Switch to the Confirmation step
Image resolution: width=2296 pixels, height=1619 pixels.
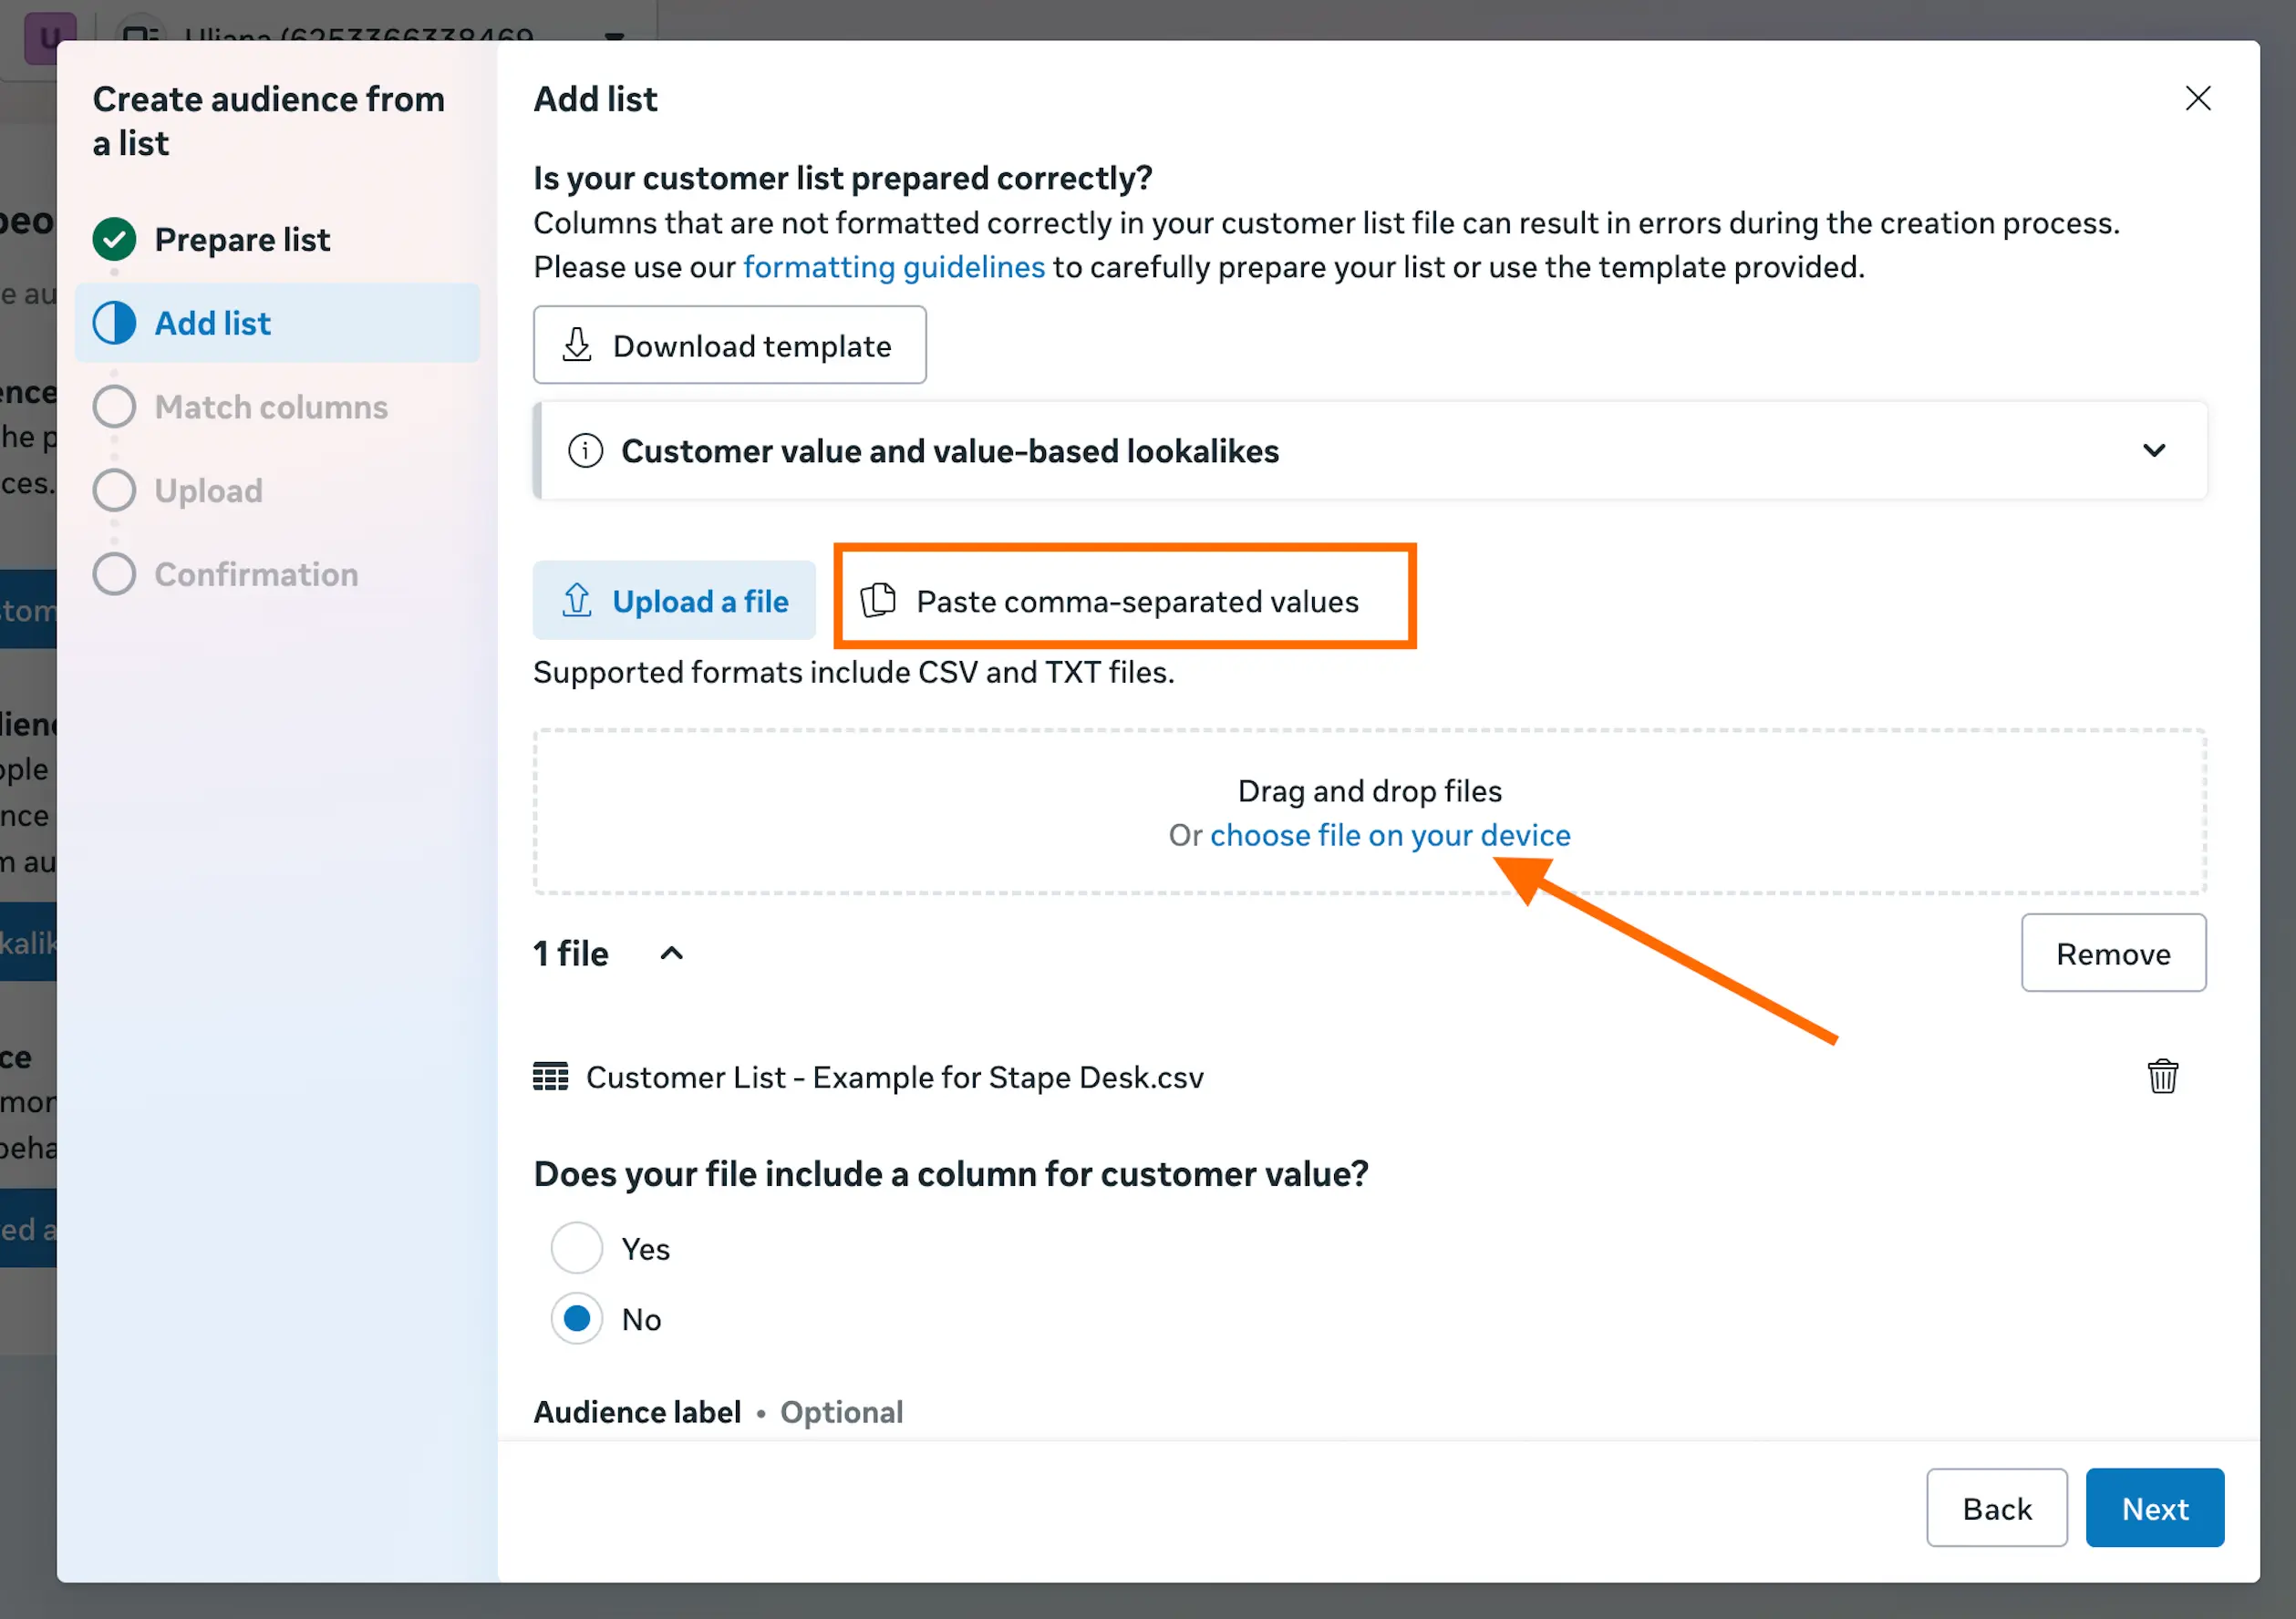[x=114, y=573]
